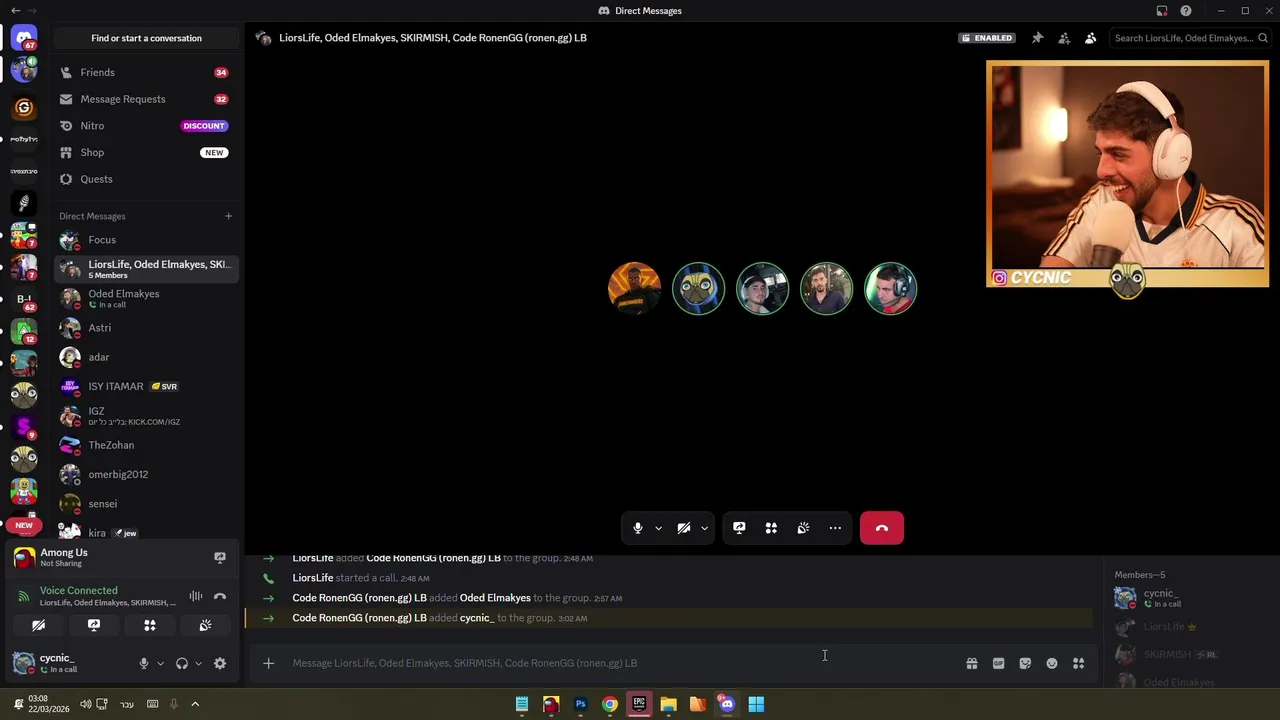Open the Voice Connected connection details
The width and height of the screenshot is (1280, 720).
(78, 591)
